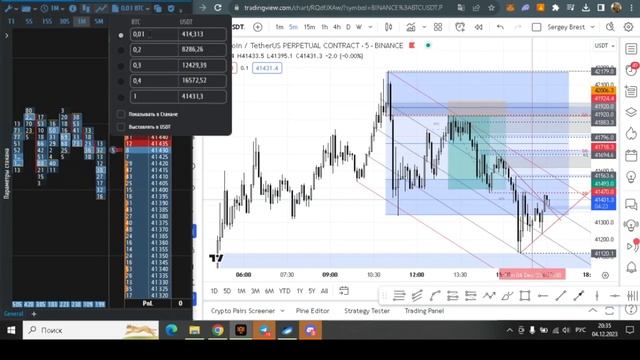Open the candlestick chart style selector
This screenshot has height=360, width=640.
pos(388,27)
